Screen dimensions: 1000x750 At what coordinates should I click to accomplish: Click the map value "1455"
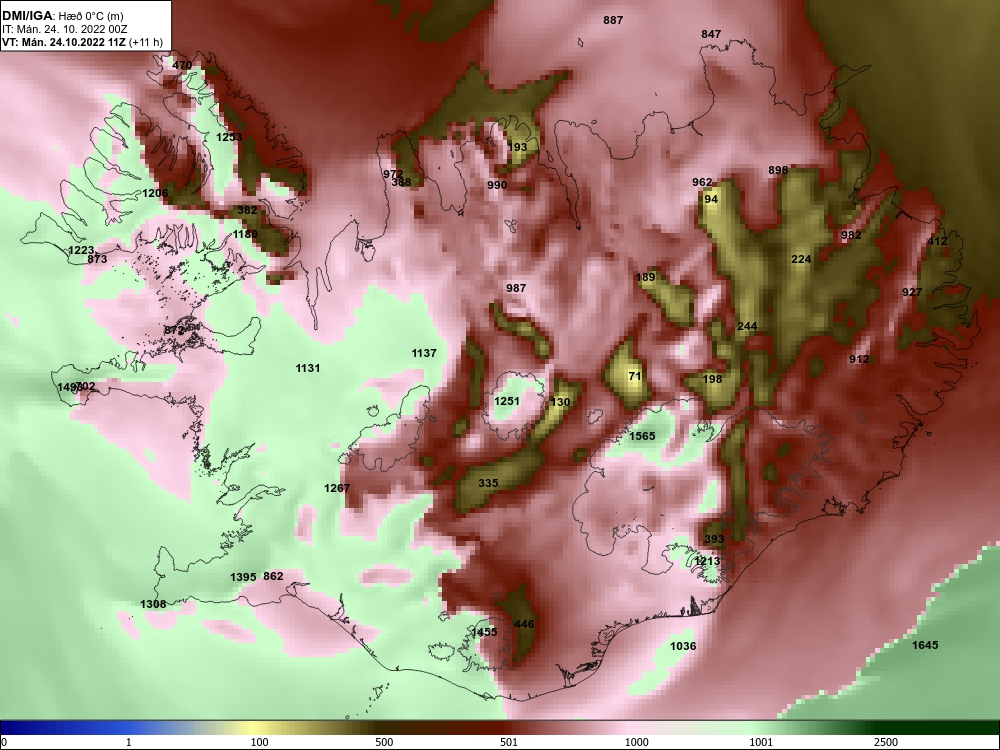(484, 632)
